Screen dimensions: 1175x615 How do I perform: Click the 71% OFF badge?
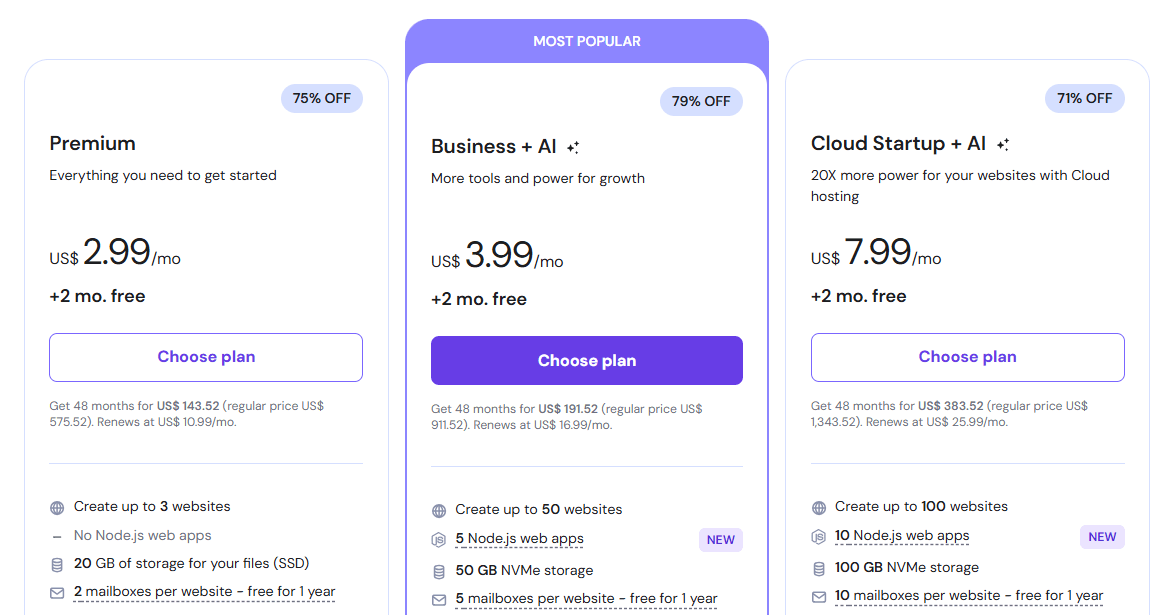point(1084,98)
